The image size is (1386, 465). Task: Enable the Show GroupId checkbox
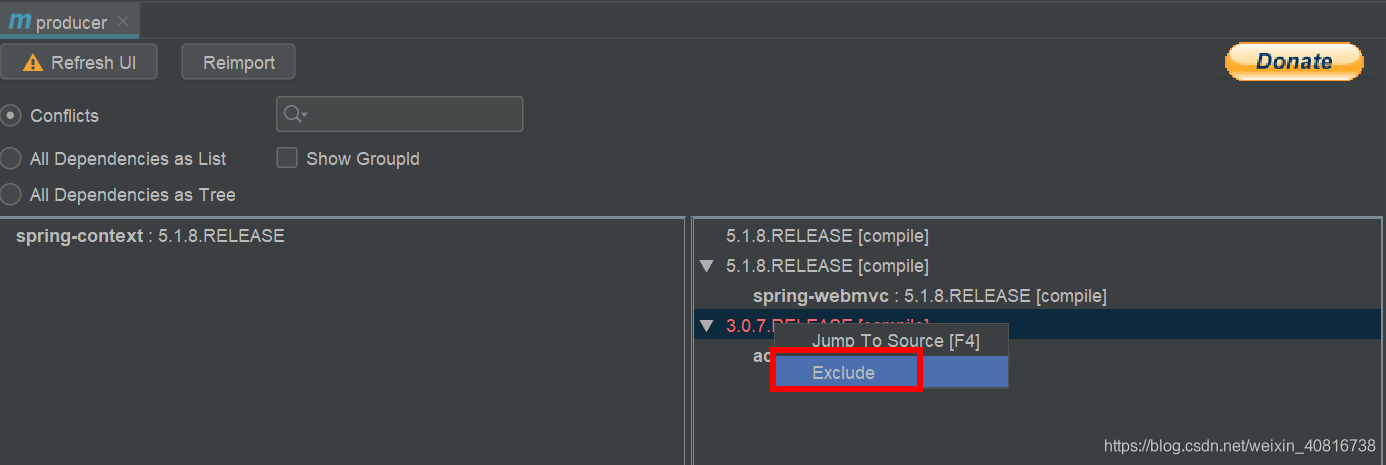[287, 158]
